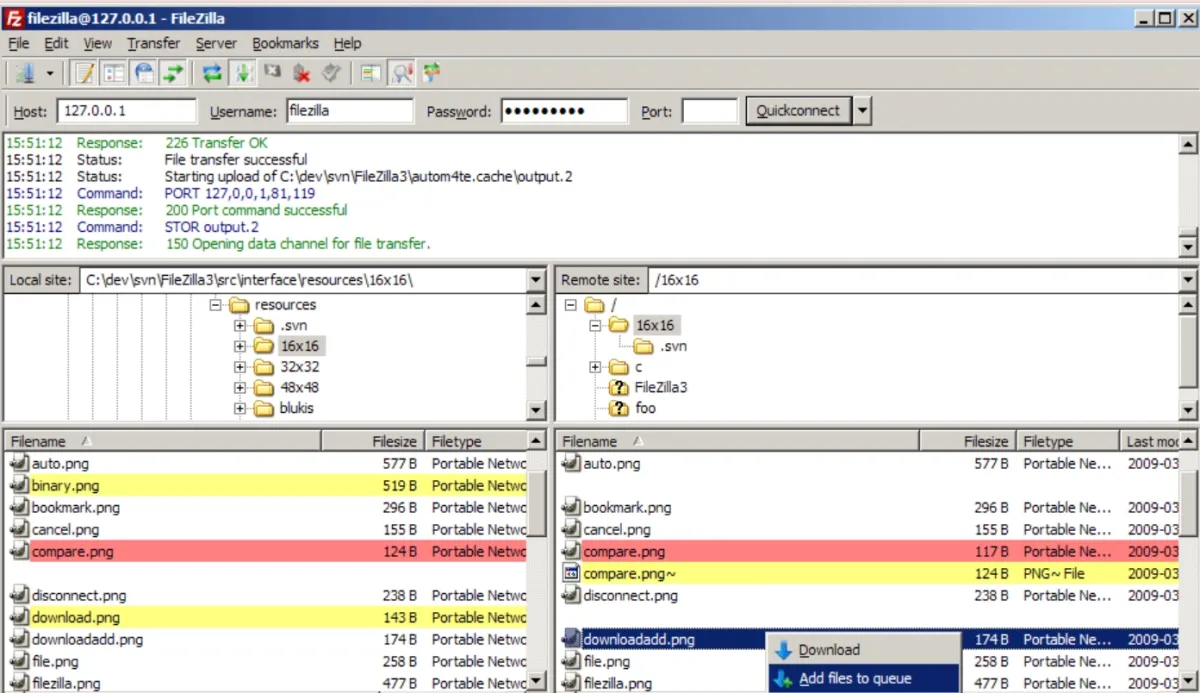Image resolution: width=1200 pixels, height=693 pixels.
Task: Click the message log scroll-down arrow
Action: click(x=1188, y=246)
